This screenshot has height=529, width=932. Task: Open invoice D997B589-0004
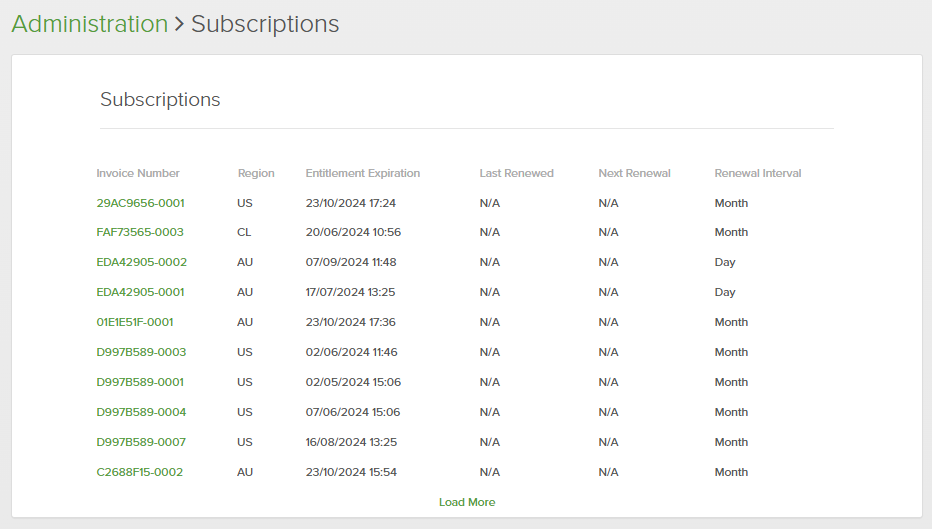point(141,412)
